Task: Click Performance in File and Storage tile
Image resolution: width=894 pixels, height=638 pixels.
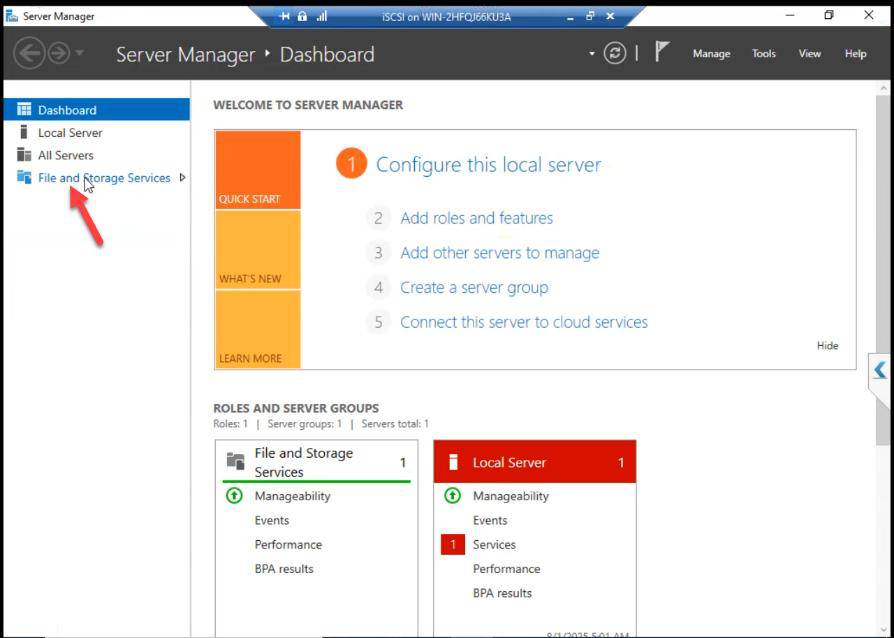Action: coord(288,544)
